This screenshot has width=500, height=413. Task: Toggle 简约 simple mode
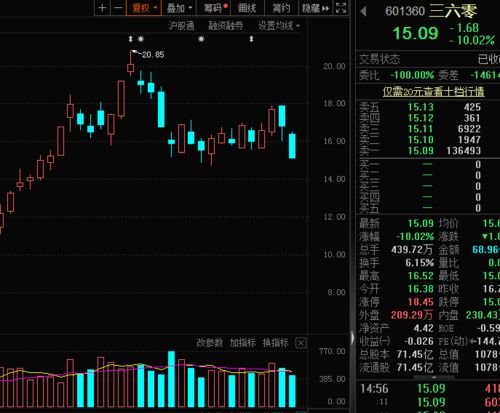click(281, 8)
